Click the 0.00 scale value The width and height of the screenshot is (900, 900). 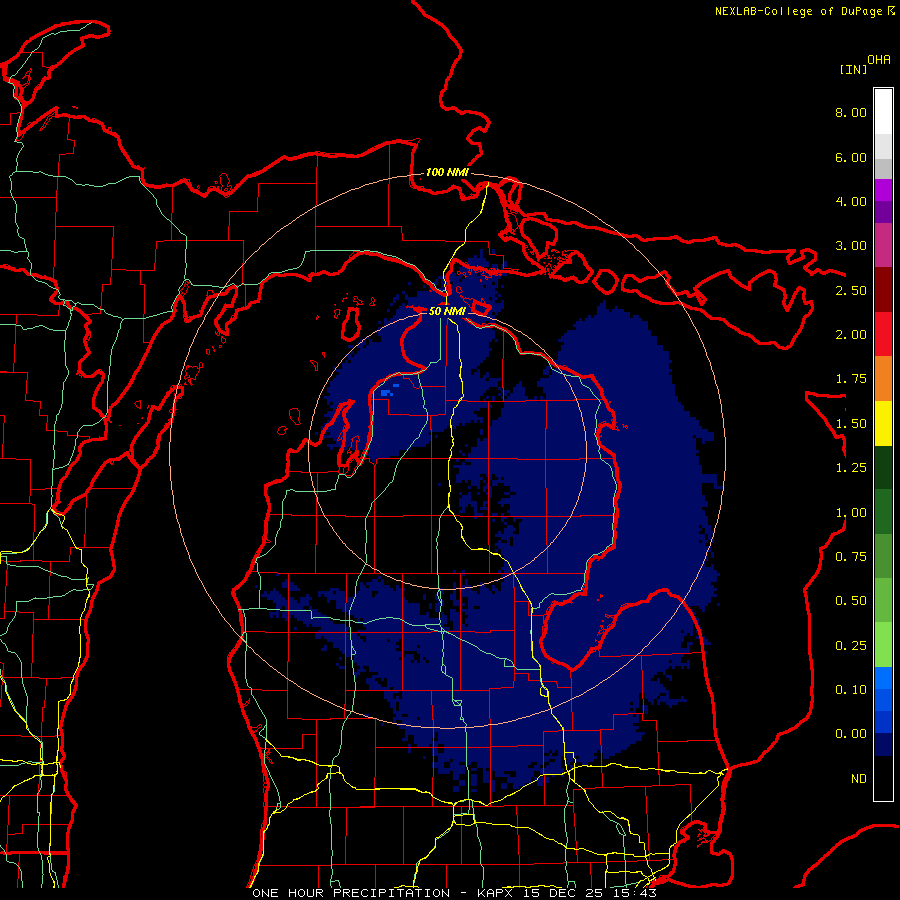pos(851,734)
